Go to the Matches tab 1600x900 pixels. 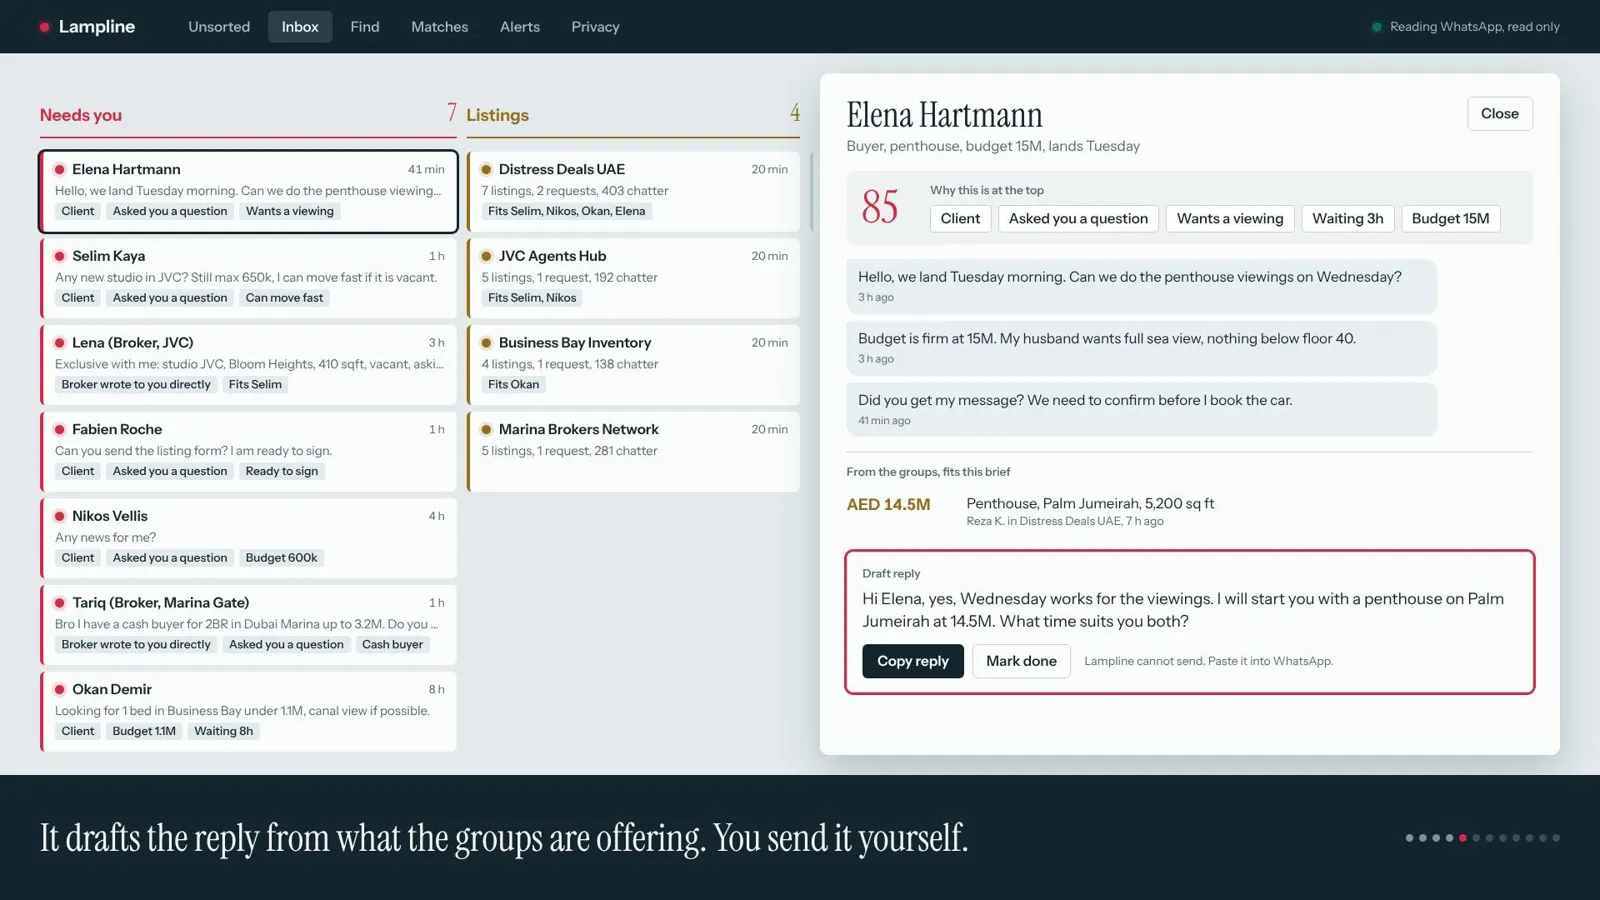pos(439,27)
